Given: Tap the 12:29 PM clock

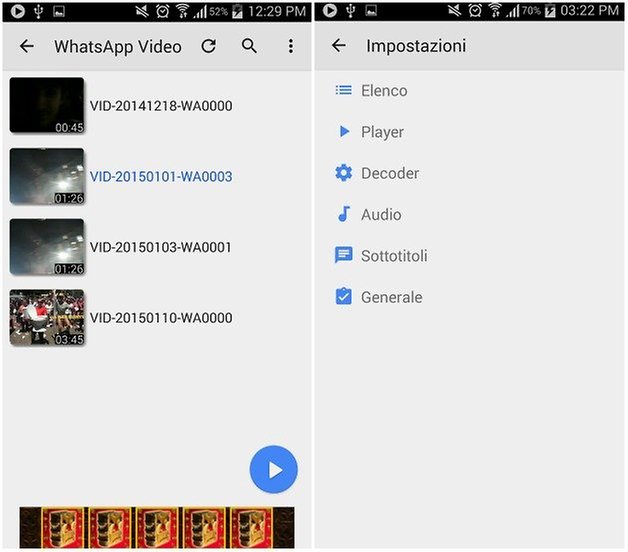Looking at the screenshot, I should click(x=277, y=11).
